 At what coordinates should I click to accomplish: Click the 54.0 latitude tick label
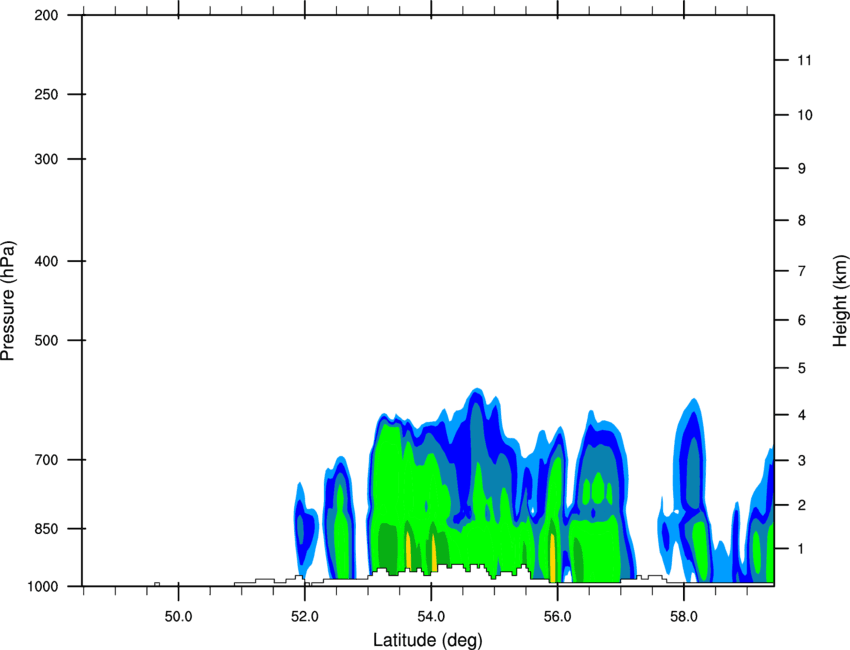[x=431, y=616]
